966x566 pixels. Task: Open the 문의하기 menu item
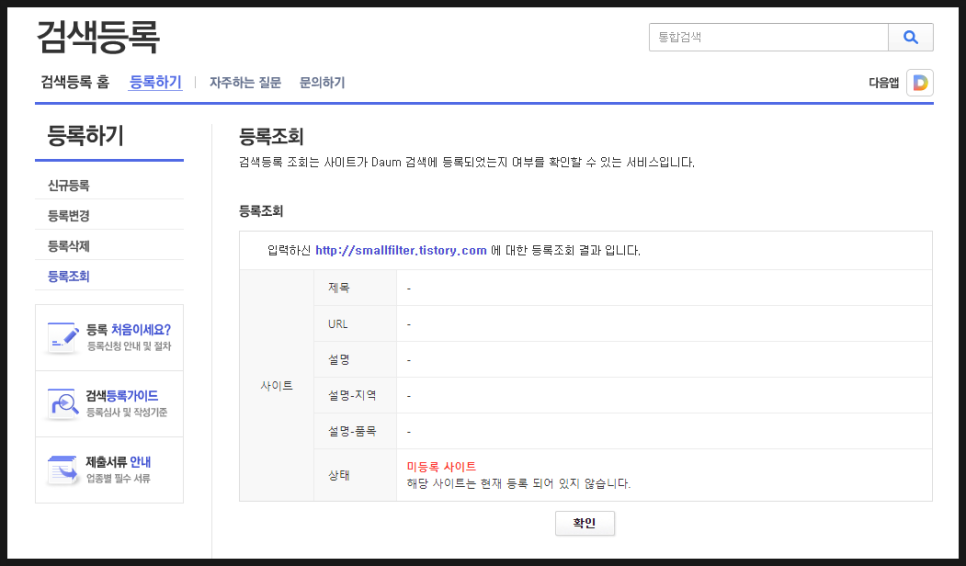pos(322,83)
